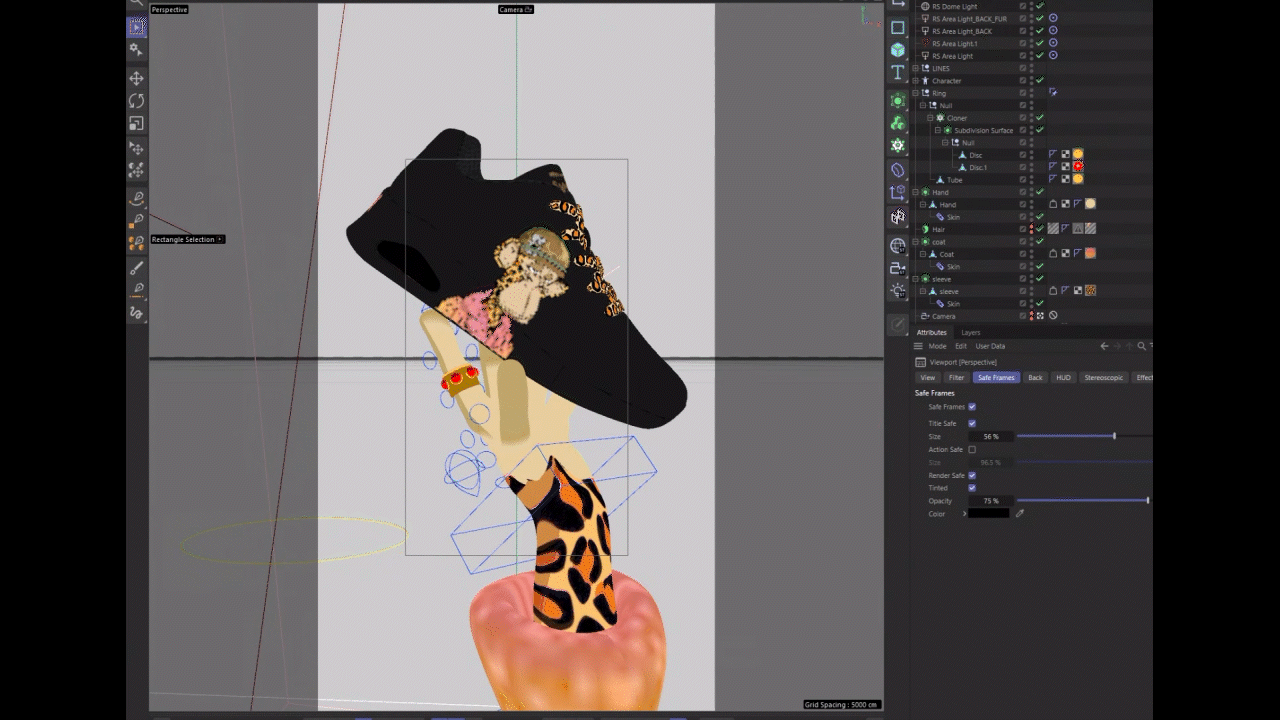Click the Volume Builder green icon
This screenshot has height=720, width=1280.
898,123
